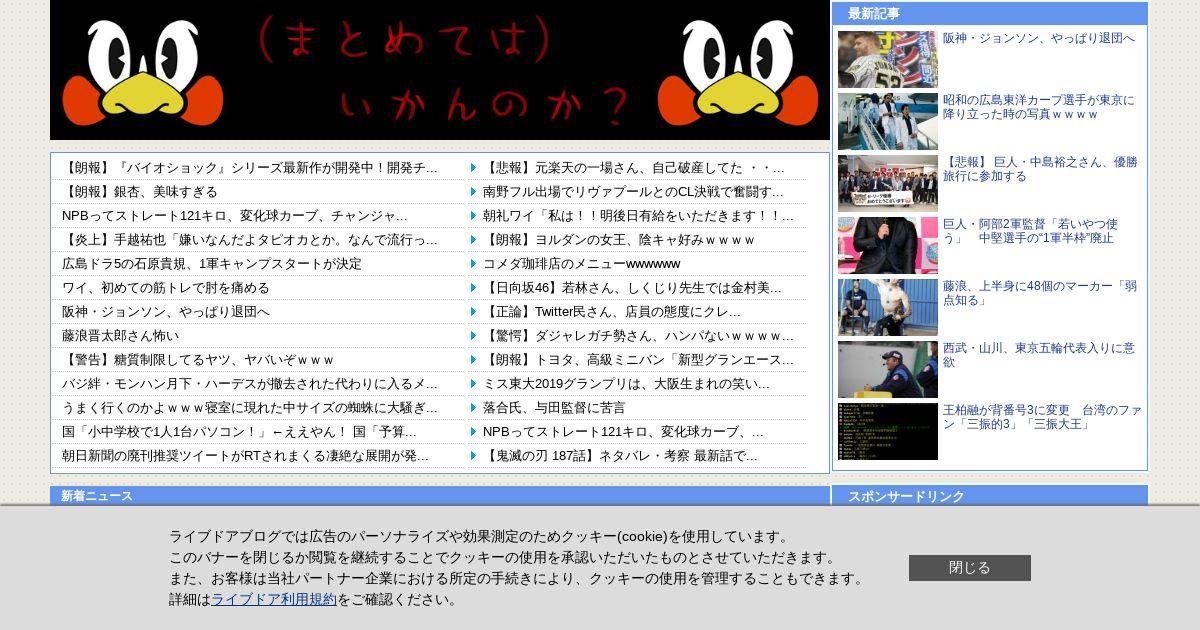The width and height of the screenshot is (1200, 630).
Task: Click arrow bullet beside 【朗報】ヨルダンの女王
Action: (474, 240)
